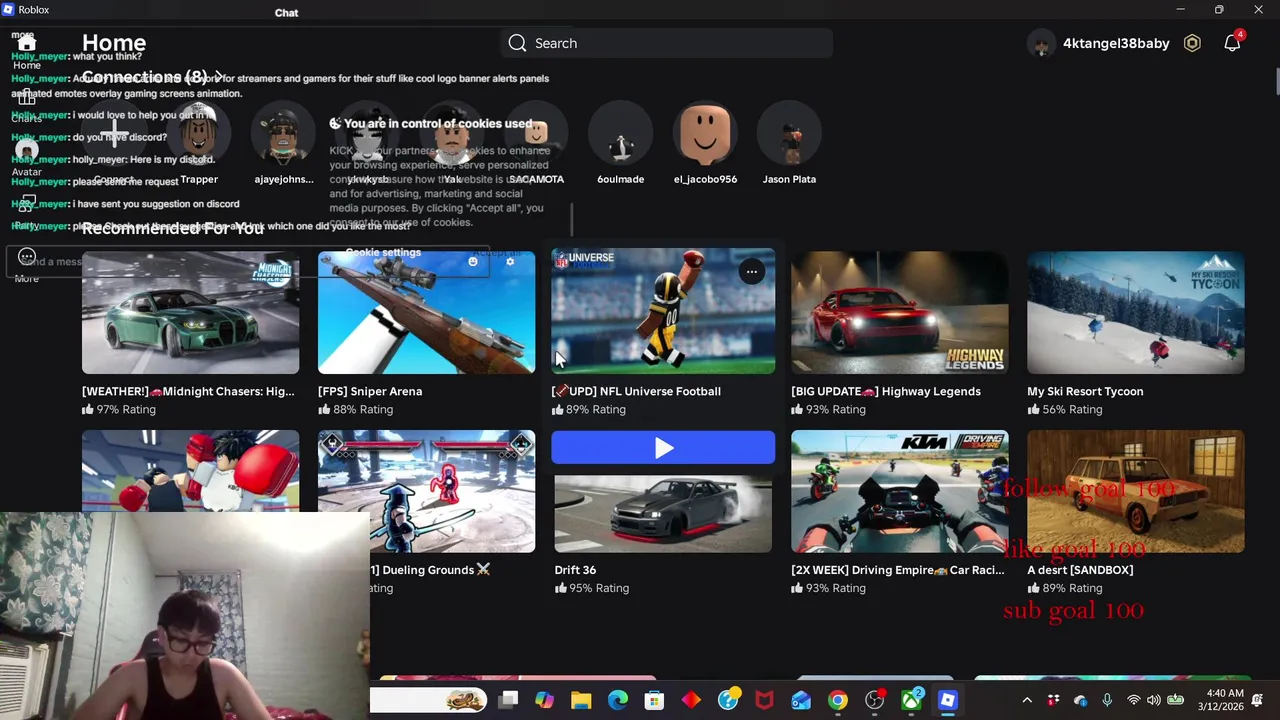Click the Roblox taskbar icon

tap(947, 700)
